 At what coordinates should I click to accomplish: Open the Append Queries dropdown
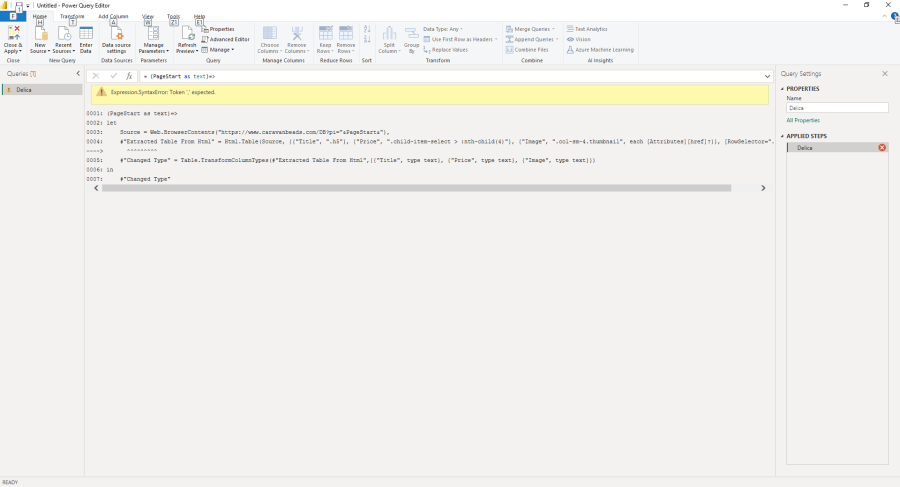pyautogui.click(x=532, y=40)
